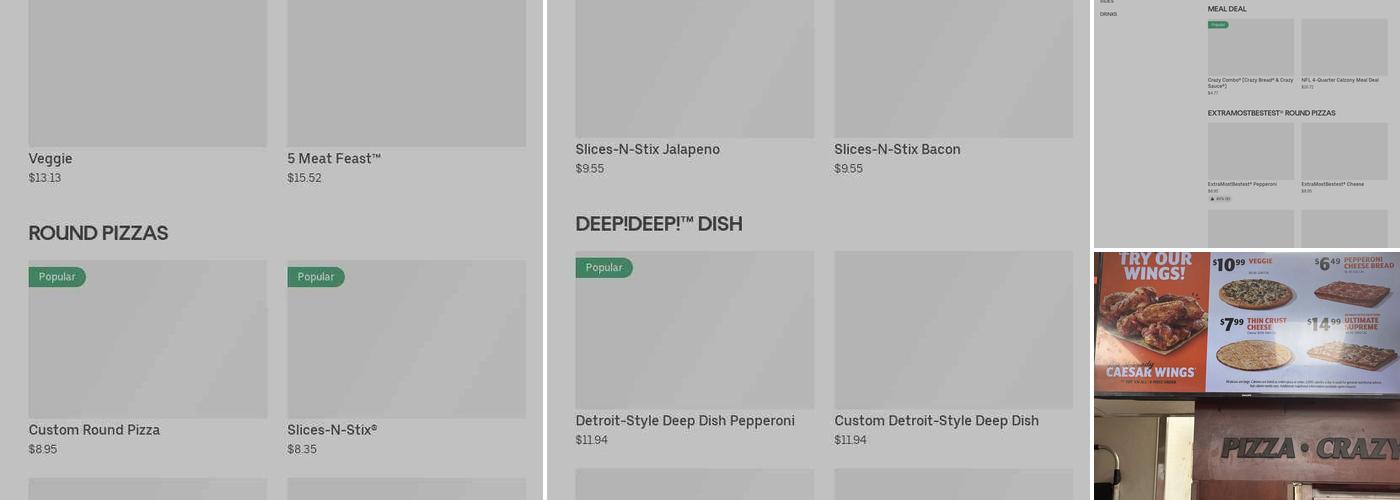Image resolution: width=1400 pixels, height=500 pixels.
Task: Open the Crazy Combo meal deal image
Action: 1251,50
